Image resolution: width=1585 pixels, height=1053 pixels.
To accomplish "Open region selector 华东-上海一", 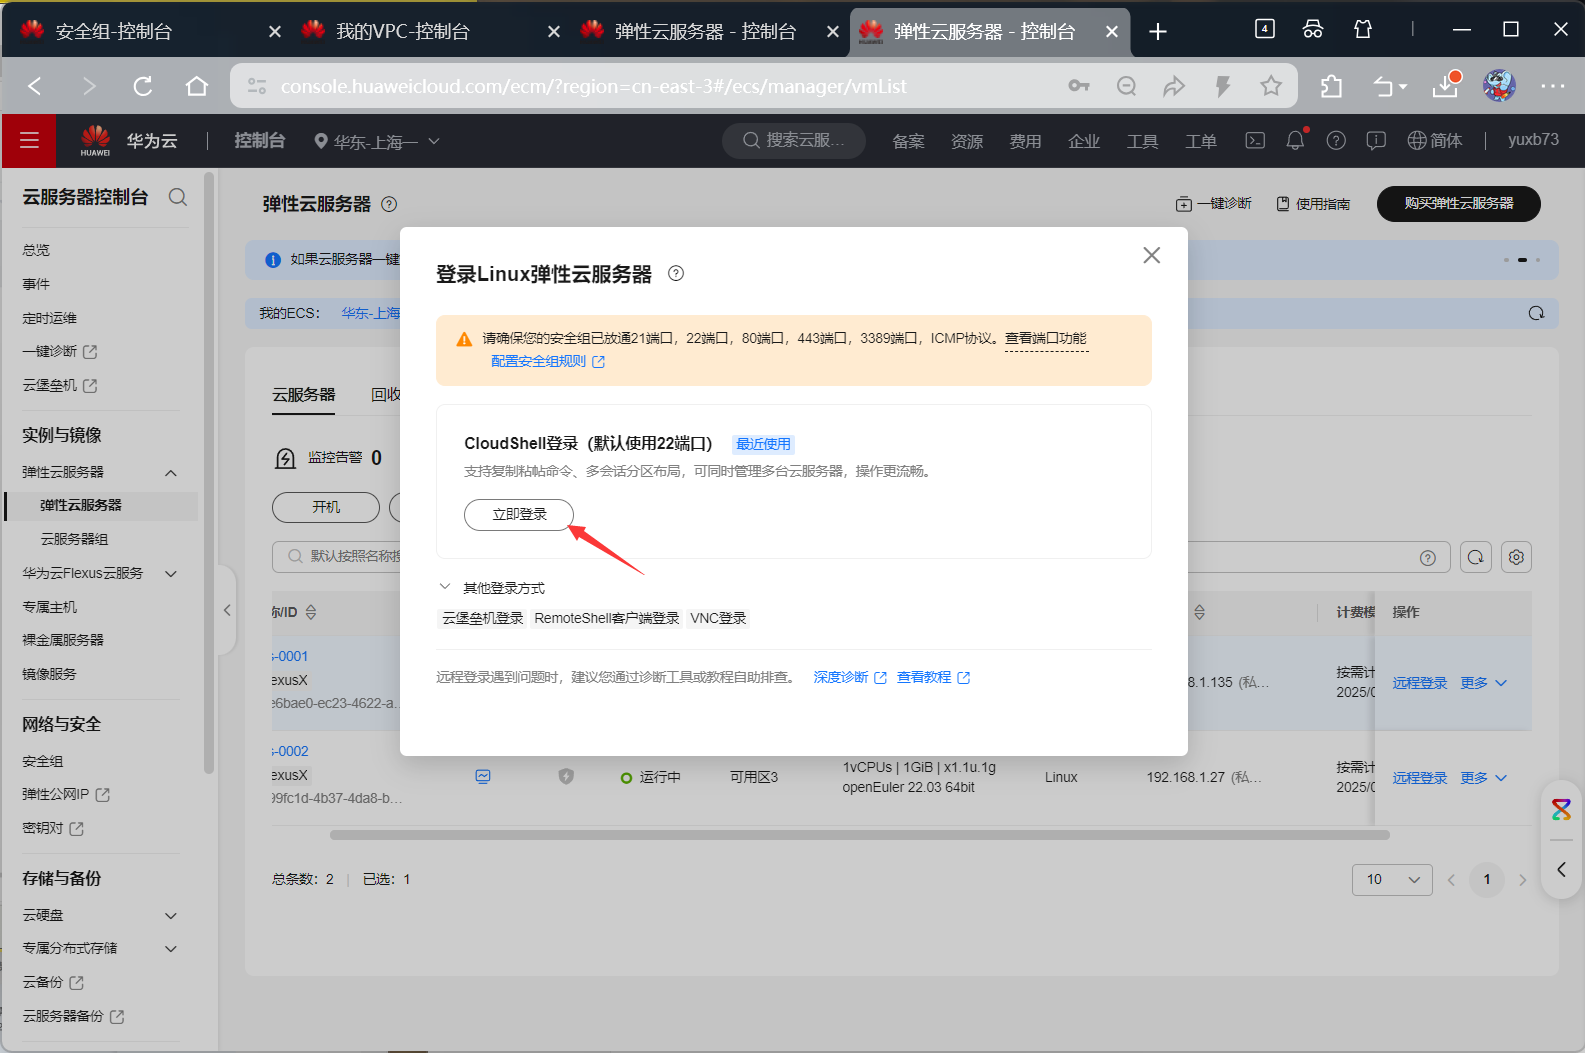I will click(x=376, y=141).
